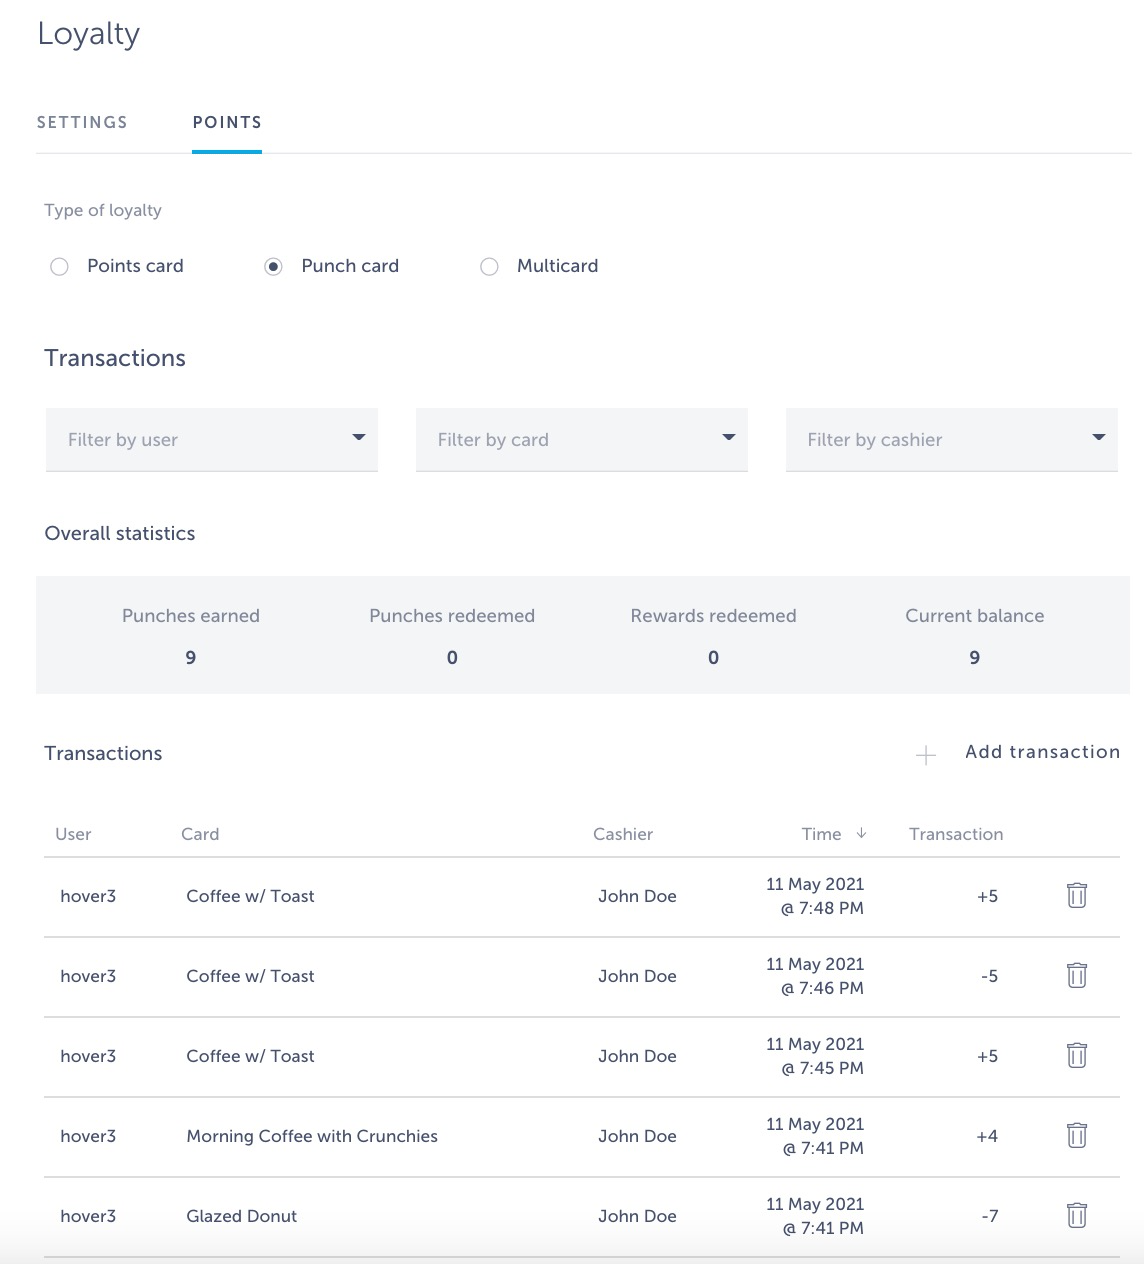Click the Card column header
1144x1264 pixels.
pos(200,834)
